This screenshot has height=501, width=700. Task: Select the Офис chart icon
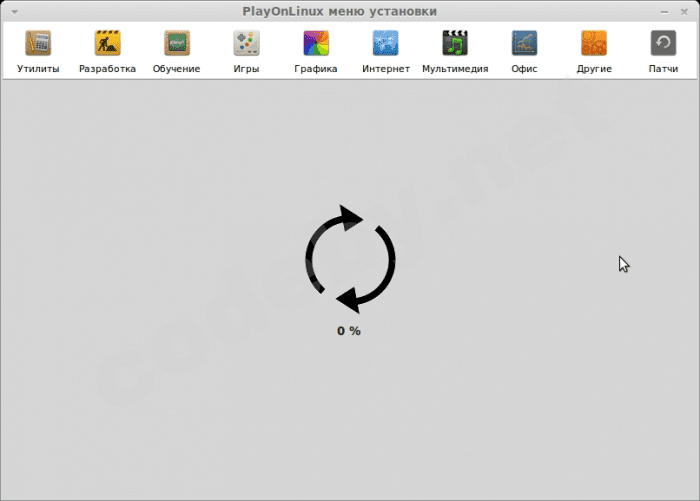click(525, 43)
